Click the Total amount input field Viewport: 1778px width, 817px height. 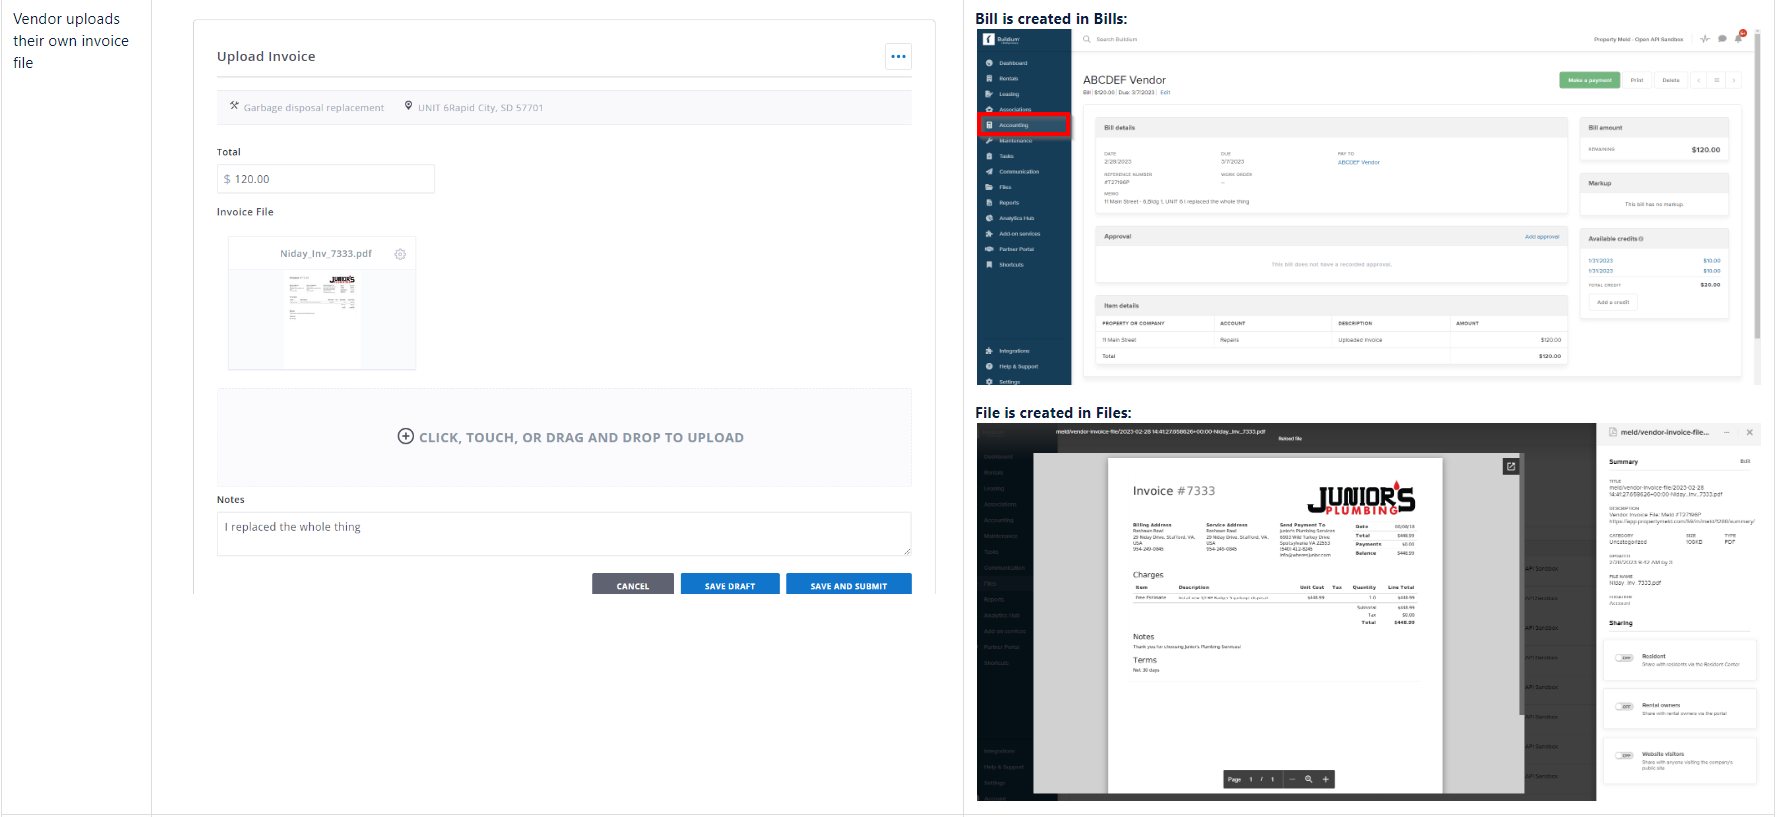click(325, 179)
